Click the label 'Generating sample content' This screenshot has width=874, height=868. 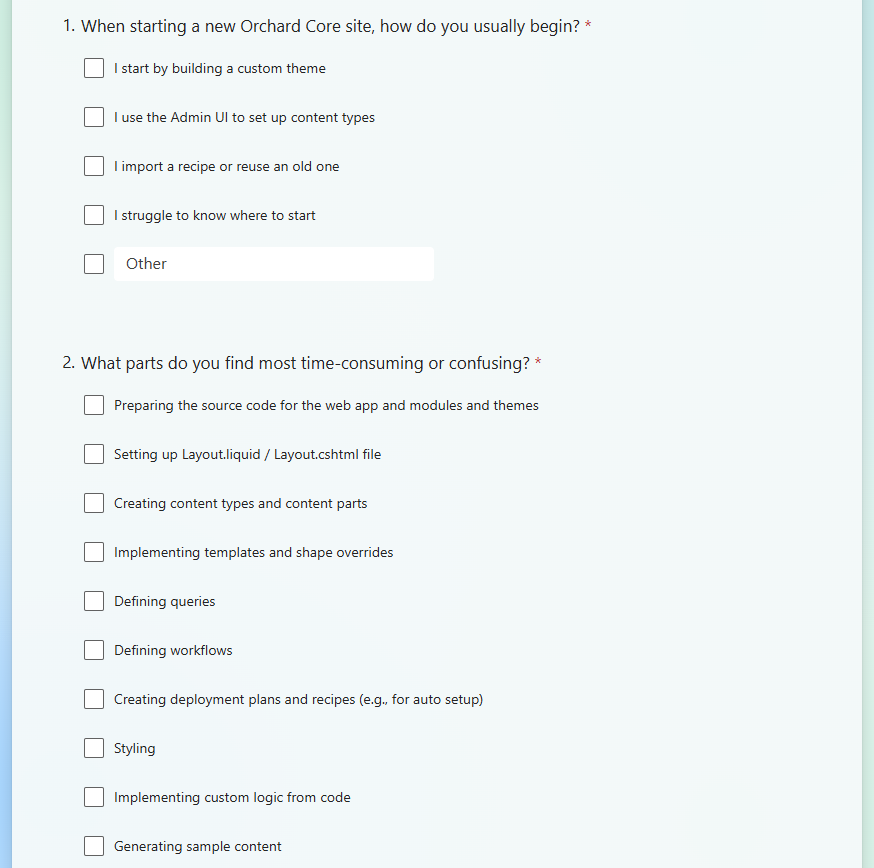[x=197, y=846]
